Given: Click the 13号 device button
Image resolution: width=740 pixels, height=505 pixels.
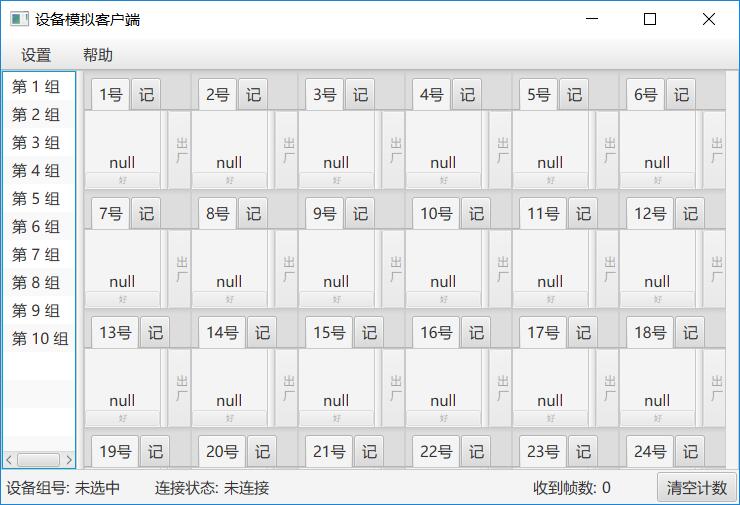Looking at the screenshot, I should [115, 332].
